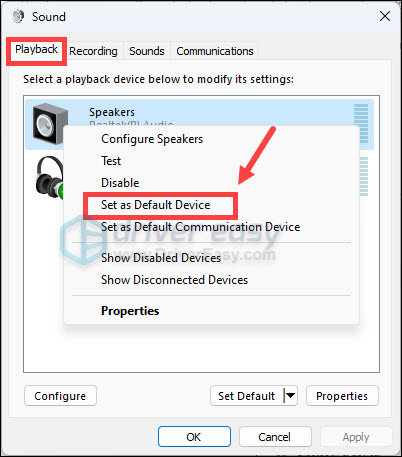Image resolution: width=402 pixels, height=457 pixels.
Task: Click the Sound dialog title icon
Action: (x=18, y=16)
